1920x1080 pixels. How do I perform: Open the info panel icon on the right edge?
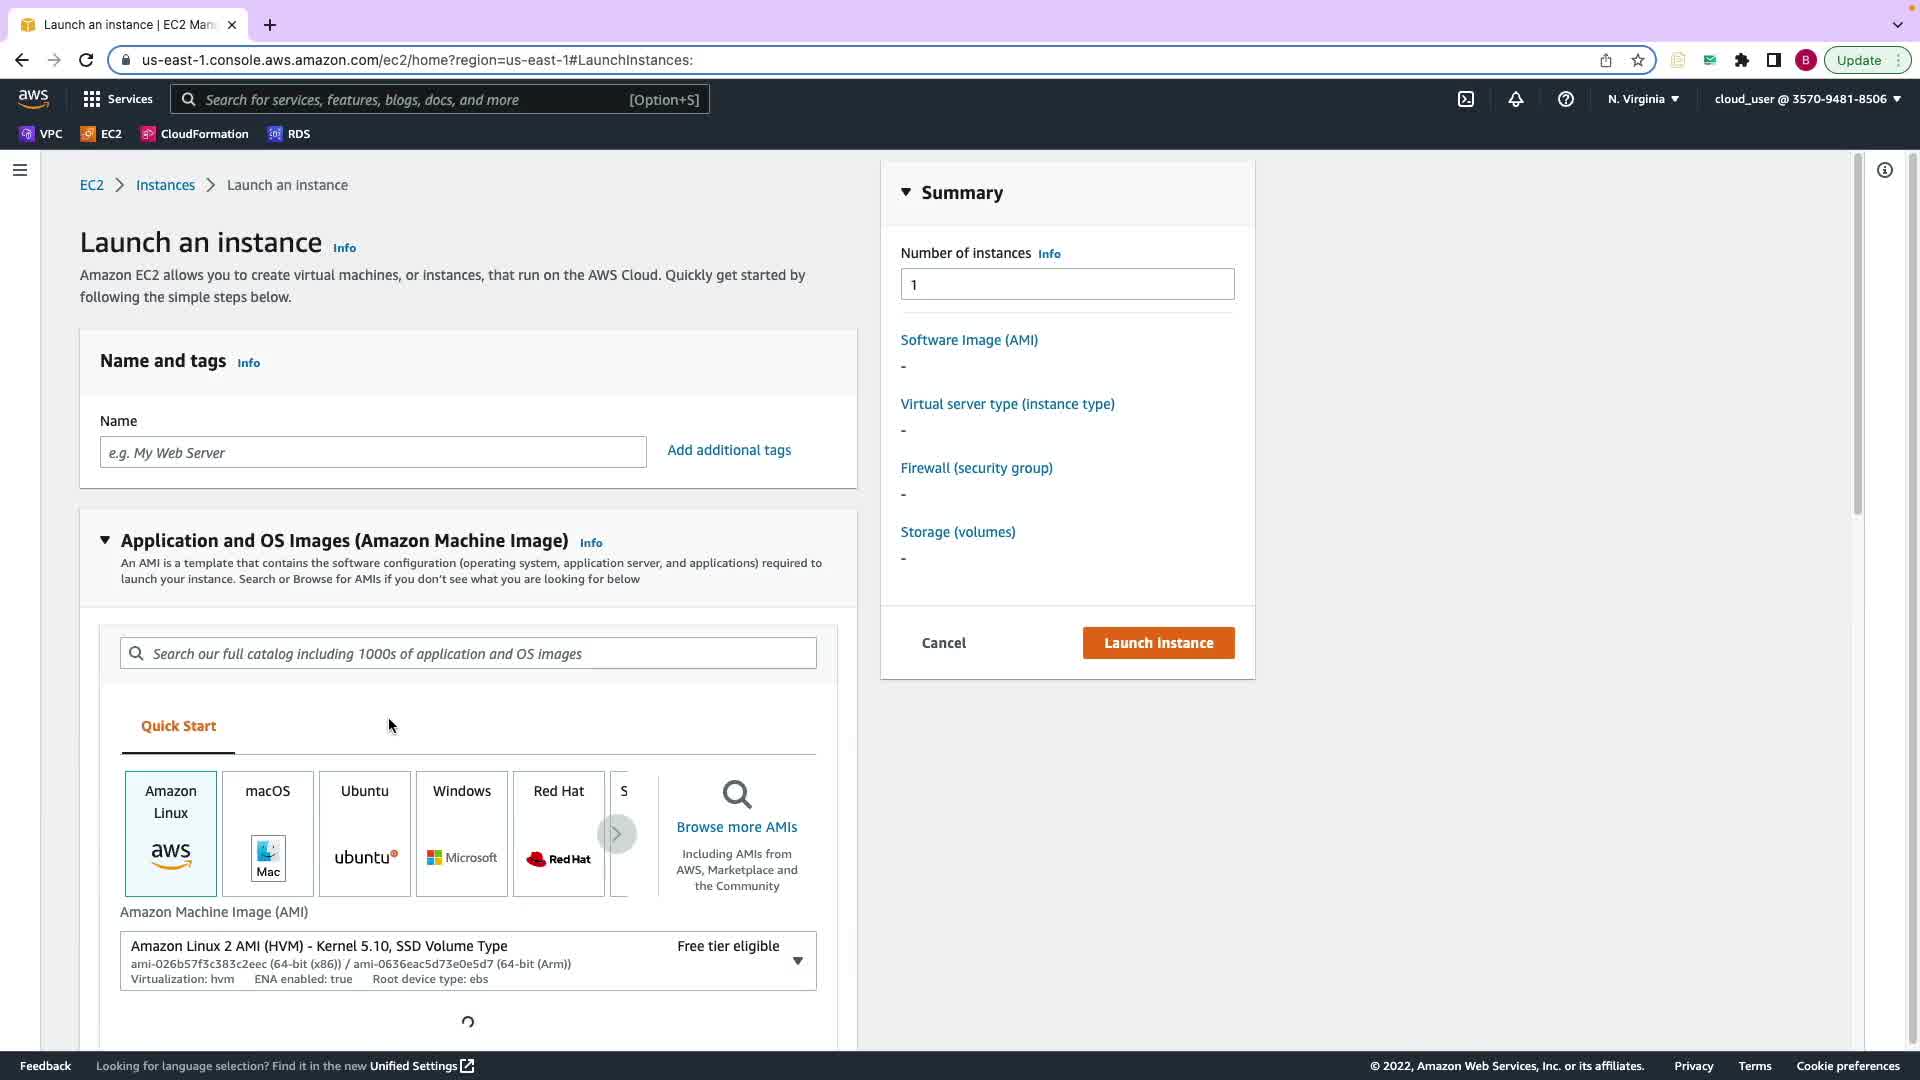[x=1885, y=170]
